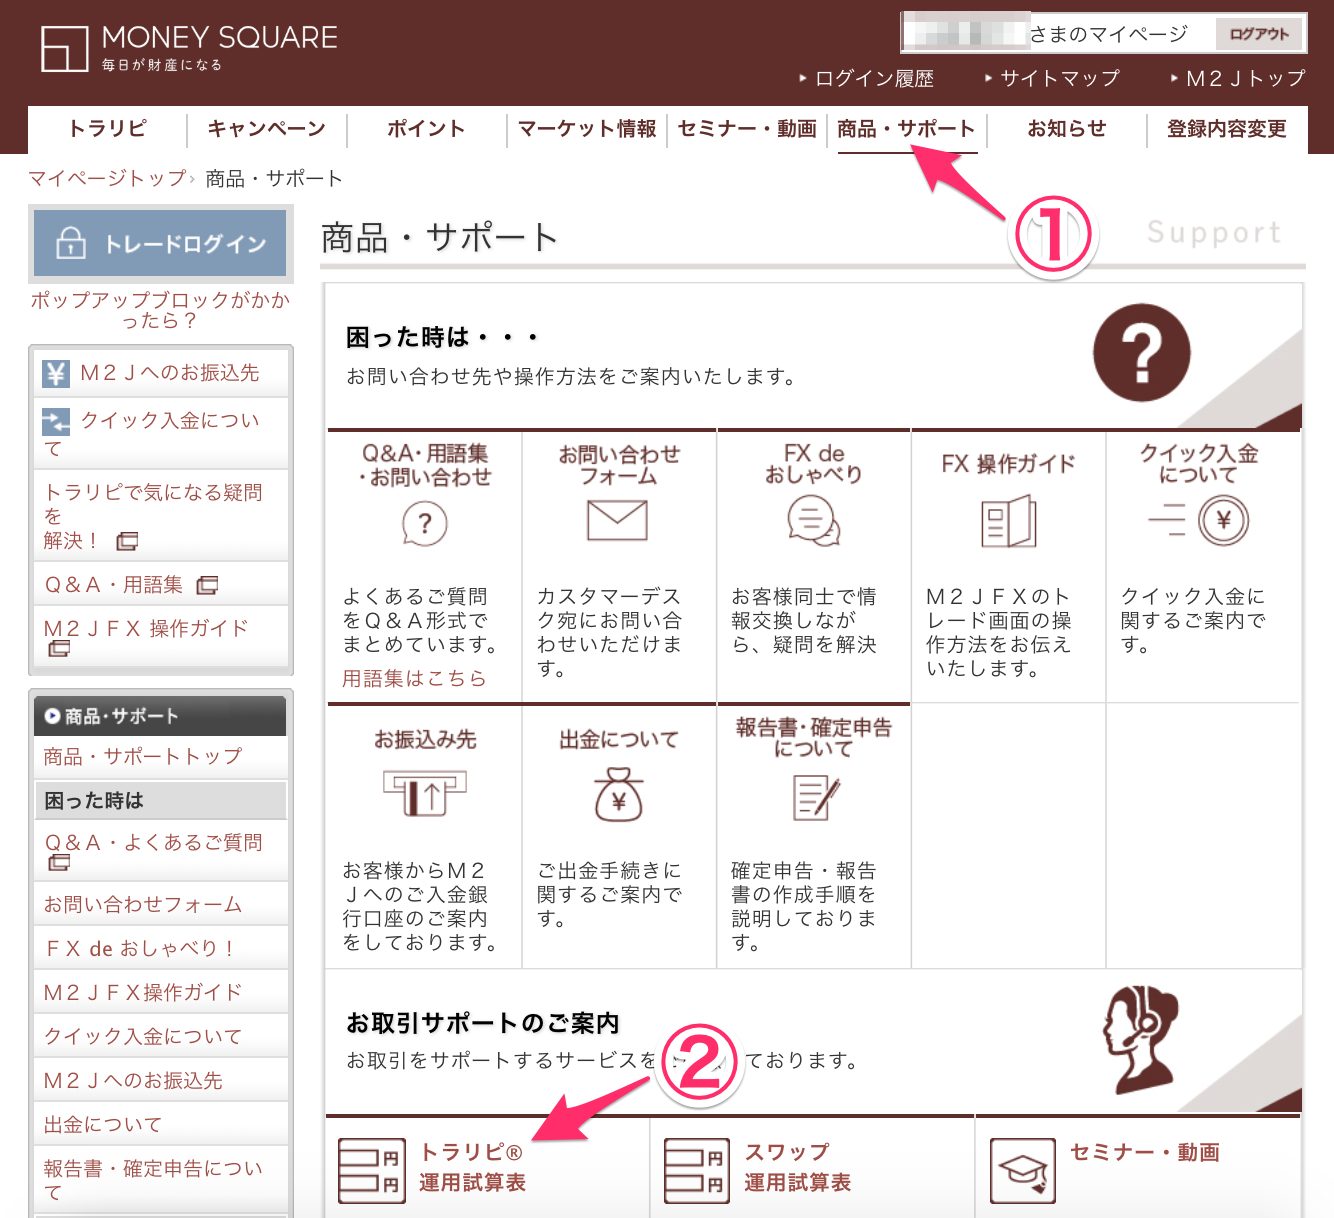Click the new-window icon under M2JFX 操作ガイド
Viewport: 1334px width, 1218px height.
(x=59, y=648)
